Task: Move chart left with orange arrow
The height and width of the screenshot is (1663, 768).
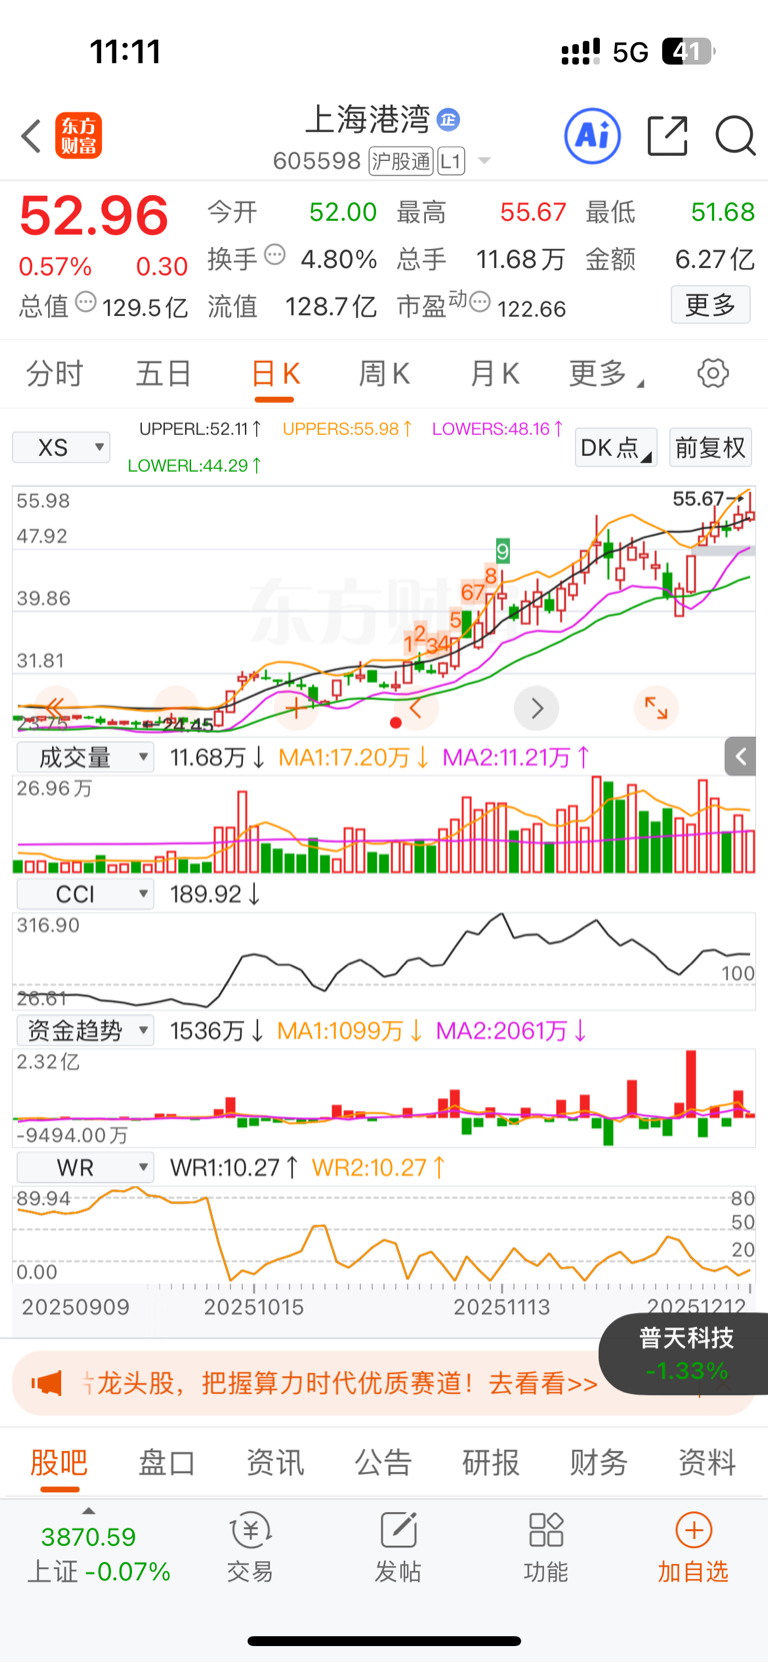Action: tap(416, 708)
